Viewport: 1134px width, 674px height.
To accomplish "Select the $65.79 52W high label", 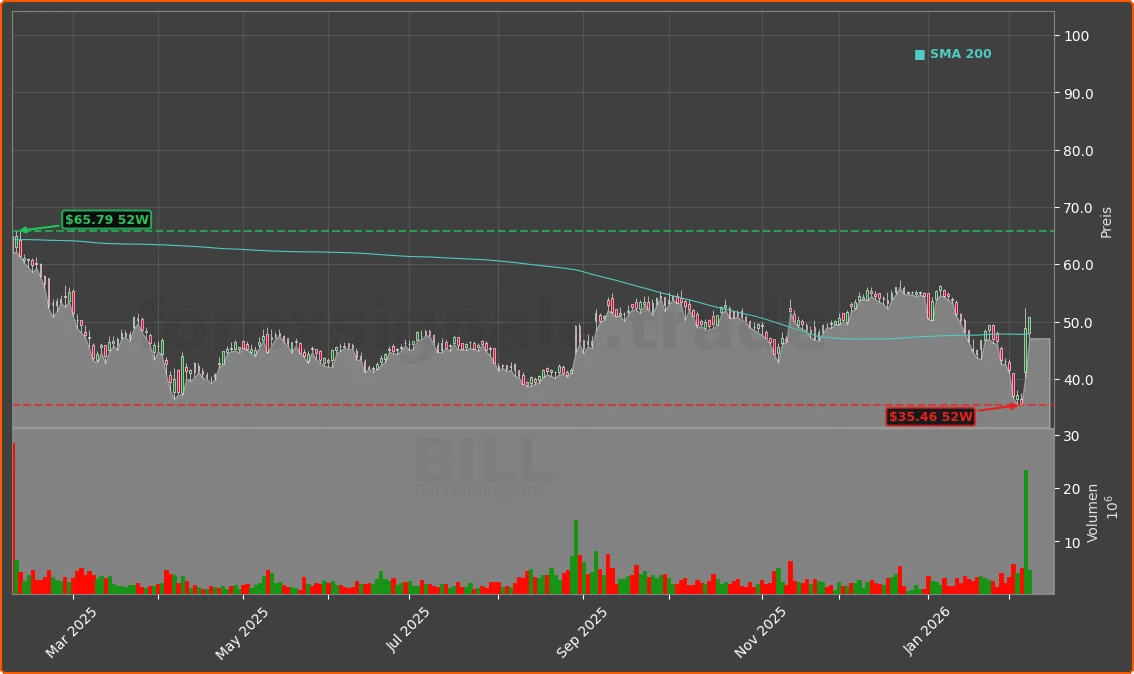I will (x=106, y=220).
